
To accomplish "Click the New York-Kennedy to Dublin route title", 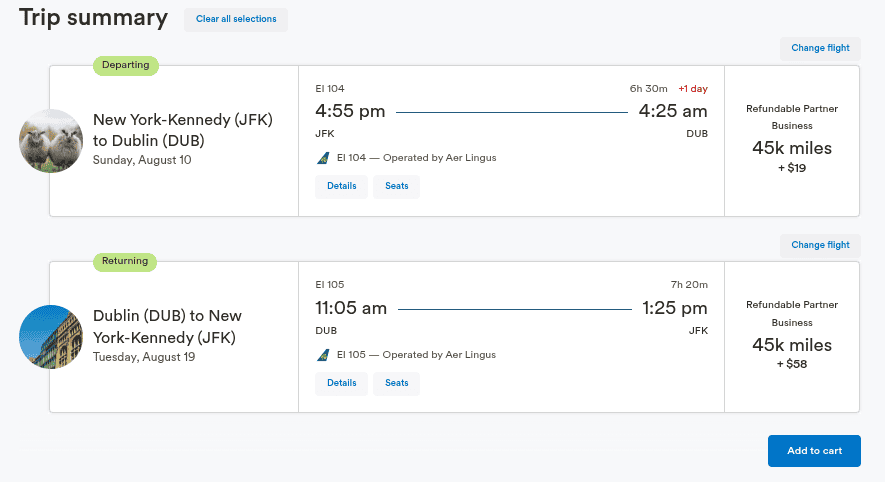I will [x=183, y=130].
